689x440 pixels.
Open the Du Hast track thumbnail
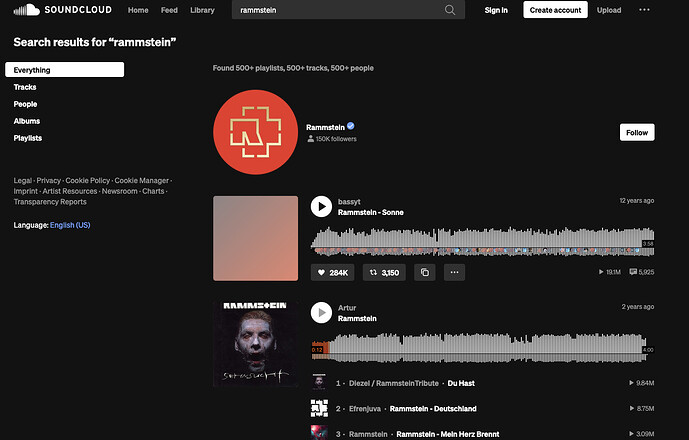click(x=319, y=383)
